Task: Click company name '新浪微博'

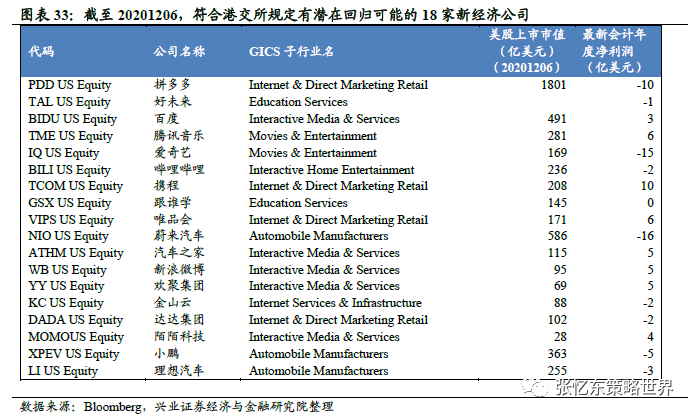Action: (x=179, y=269)
